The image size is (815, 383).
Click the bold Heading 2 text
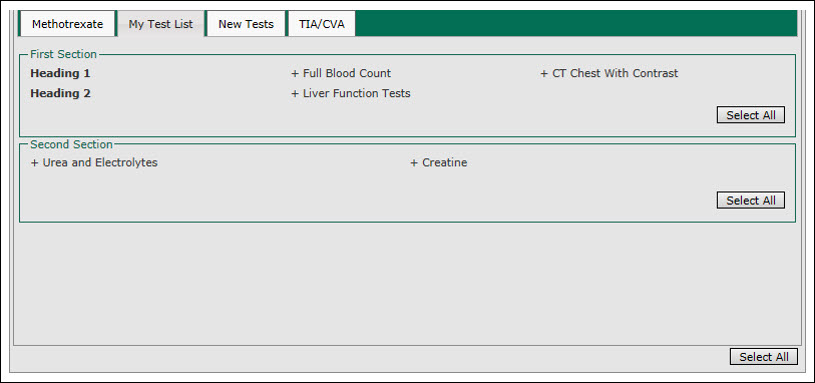point(60,94)
